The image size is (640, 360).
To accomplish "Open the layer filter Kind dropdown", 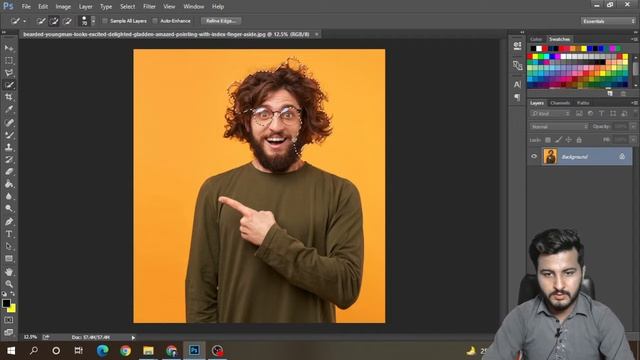I will click(550, 113).
